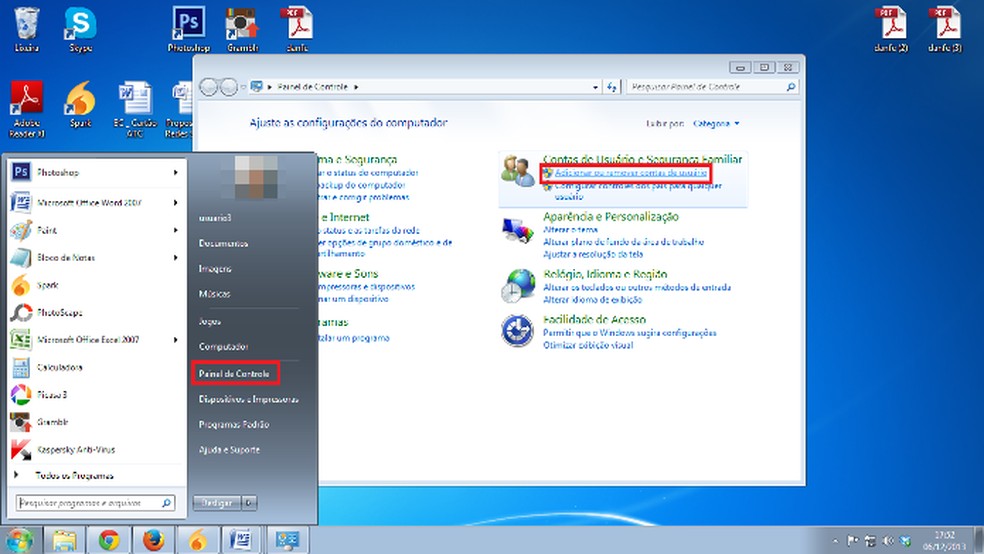
Task: Open the Recycle Bin desktop icon
Action: (x=26, y=29)
